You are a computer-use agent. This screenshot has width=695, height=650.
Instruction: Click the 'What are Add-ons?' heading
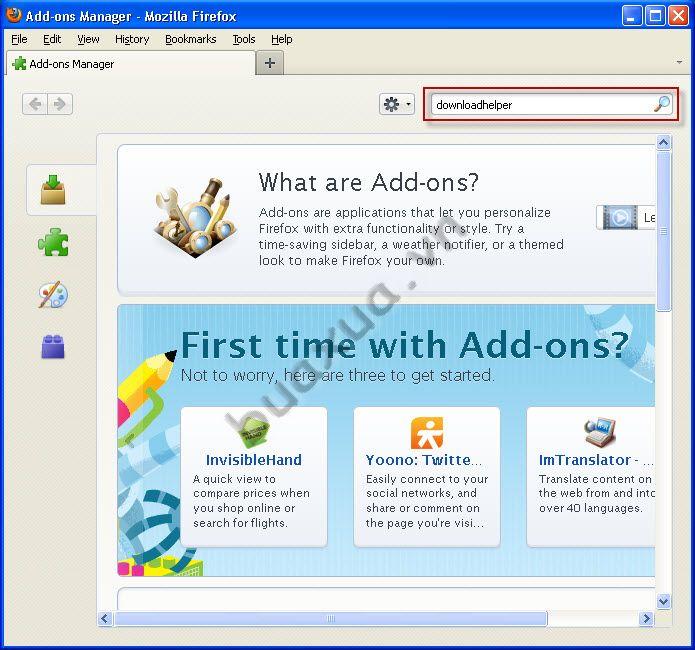(x=369, y=182)
